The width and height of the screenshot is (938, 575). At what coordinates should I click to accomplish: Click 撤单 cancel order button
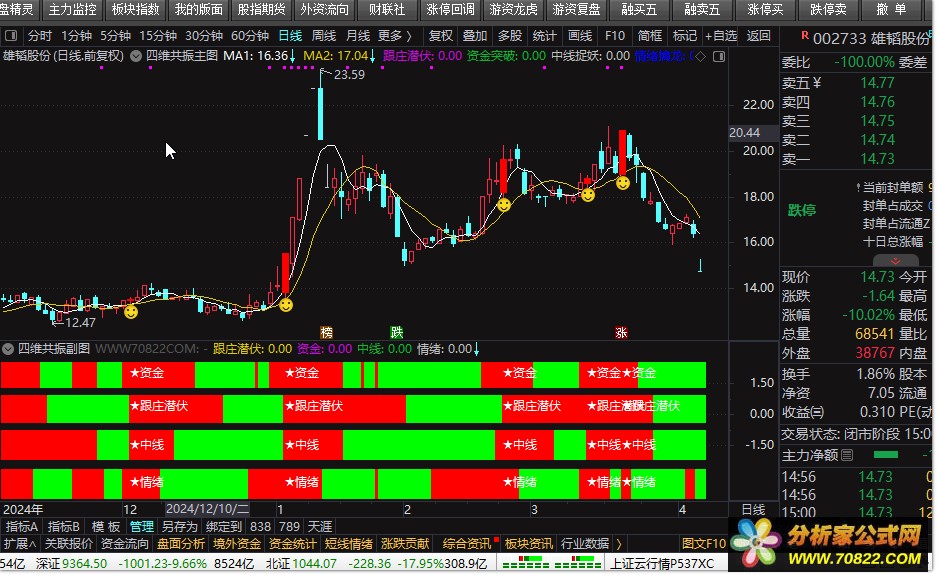891,10
